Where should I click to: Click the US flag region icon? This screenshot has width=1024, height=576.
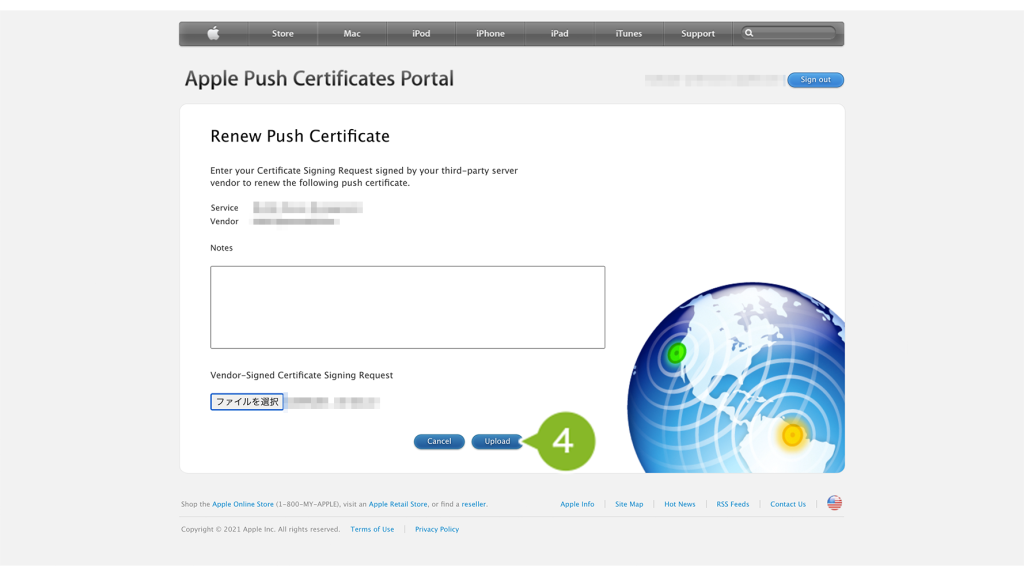pos(834,503)
